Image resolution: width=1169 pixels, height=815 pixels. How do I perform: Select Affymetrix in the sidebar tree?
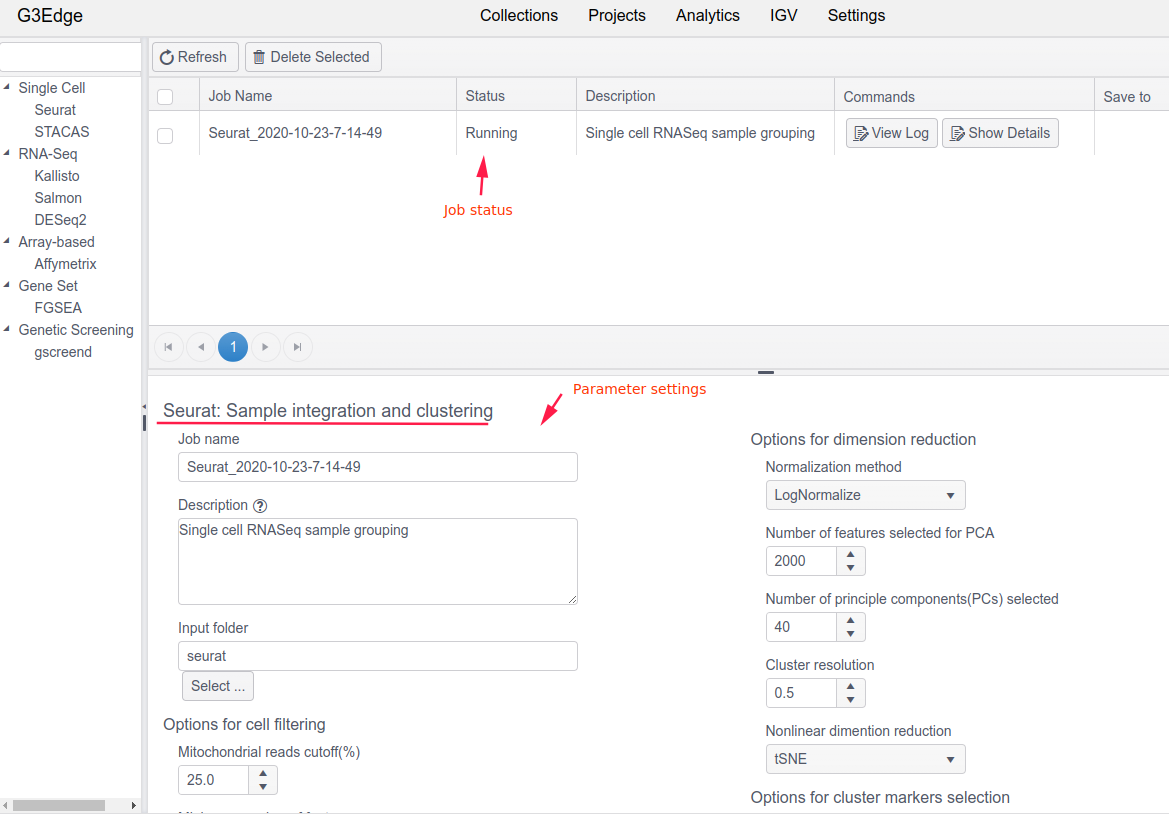coord(66,264)
